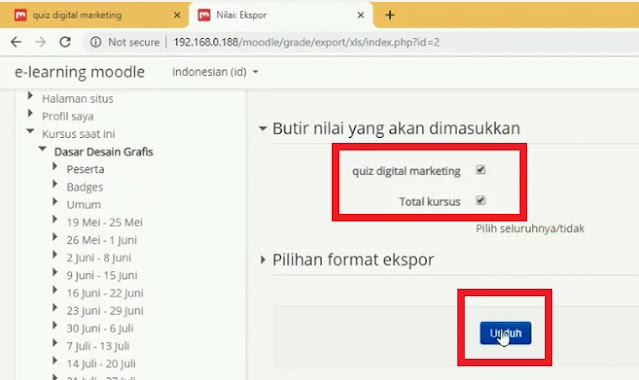Reload the page with refresh icon
Viewport: 639px width, 380px height.
click(x=65, y=42)
